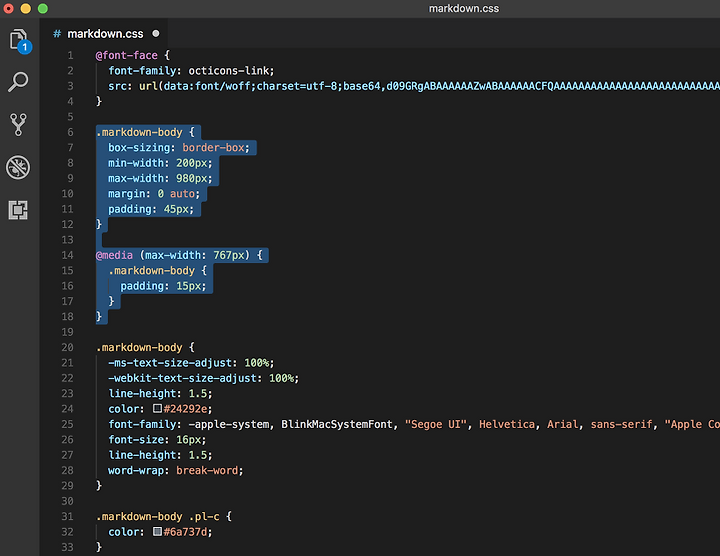
Task: Click -webkit-text-size-adjust declaration
Action: coord(203,378)
